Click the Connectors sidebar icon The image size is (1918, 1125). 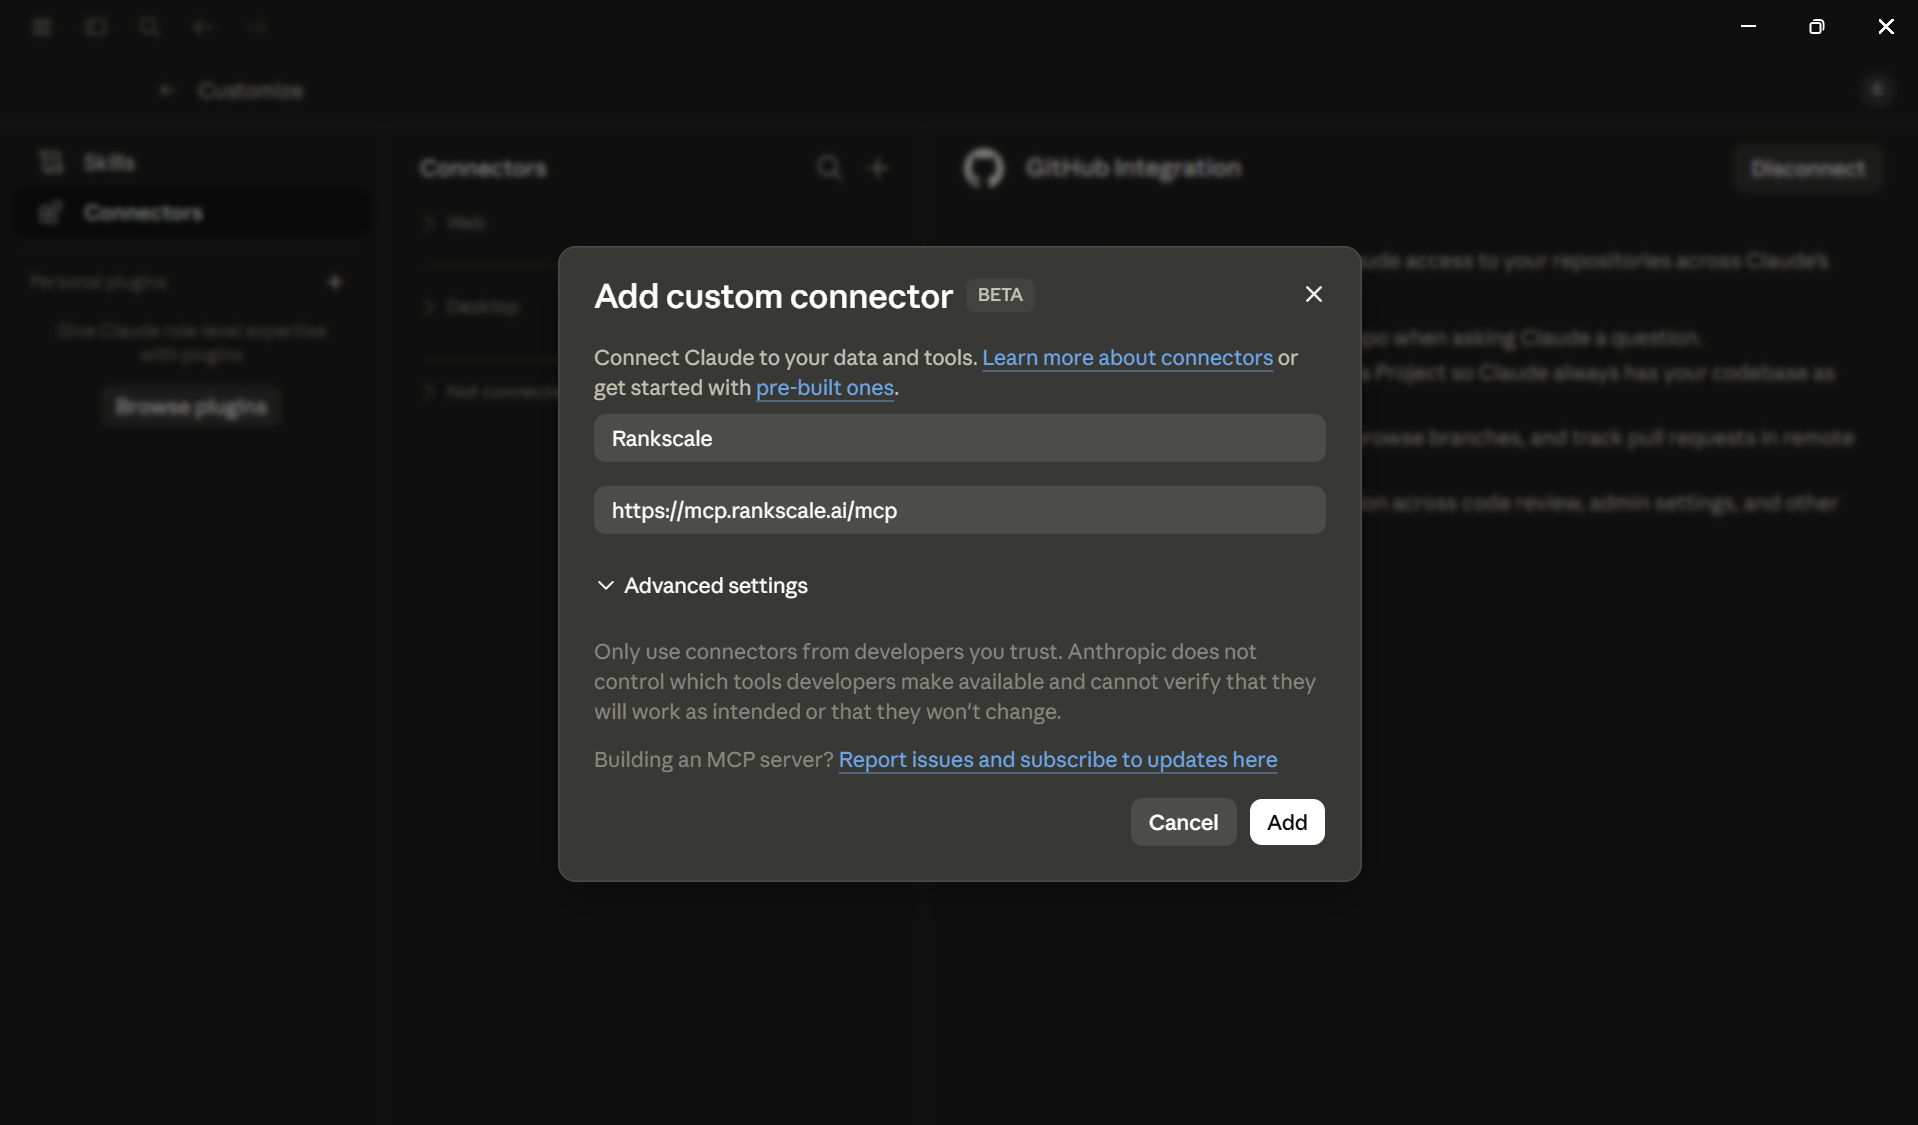tap(50, 212)
